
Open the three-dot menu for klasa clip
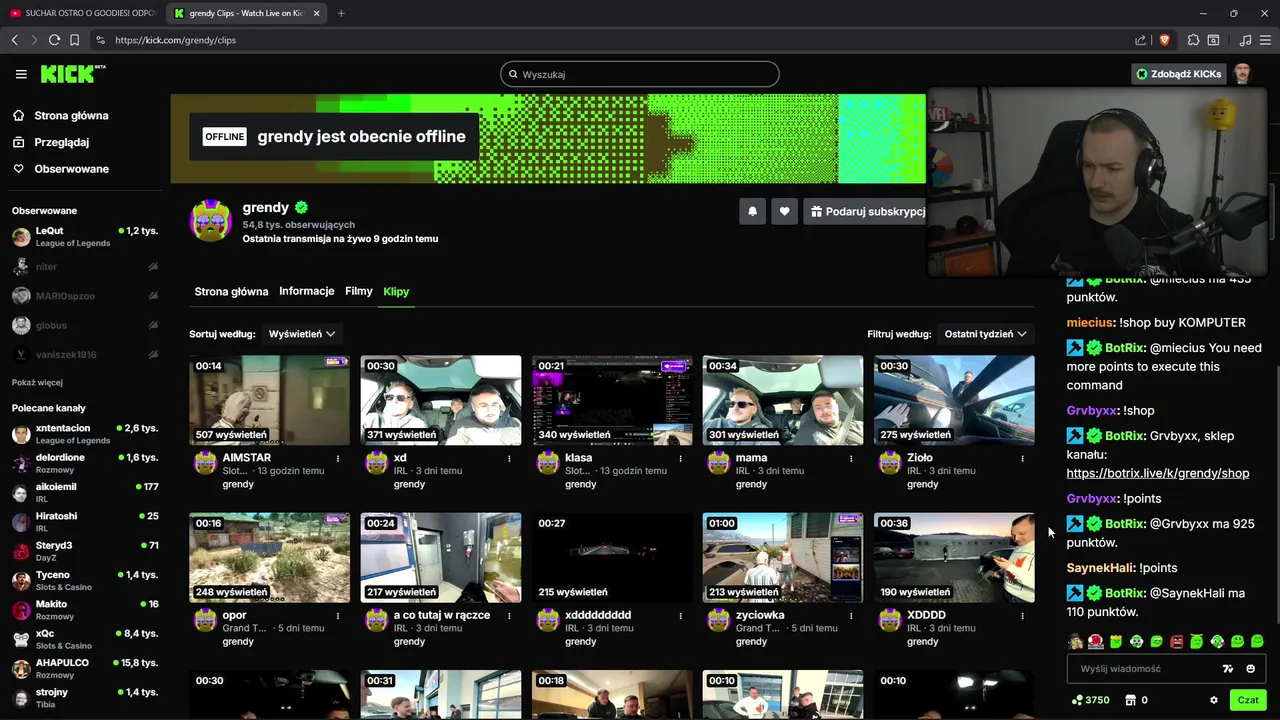(x=680, y=459)
